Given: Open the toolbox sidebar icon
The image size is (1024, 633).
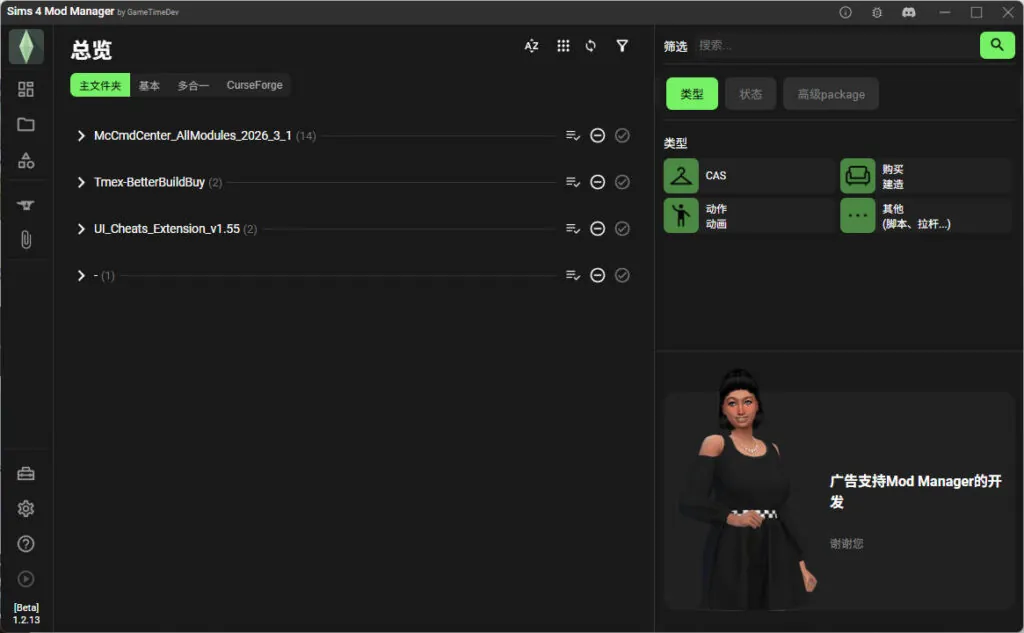Looking at the screenshot, I should coord(26,474).
